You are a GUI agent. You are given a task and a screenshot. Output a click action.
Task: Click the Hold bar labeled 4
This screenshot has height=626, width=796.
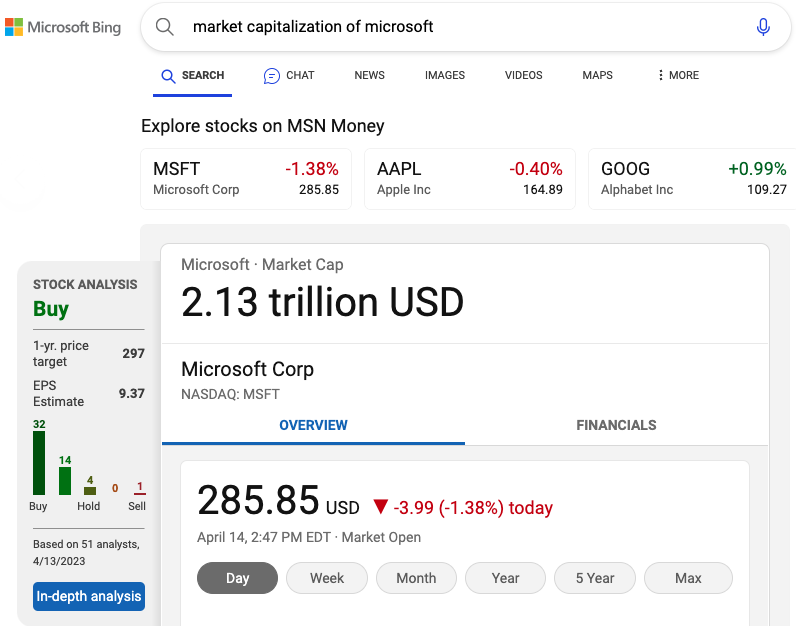point(90,490)
